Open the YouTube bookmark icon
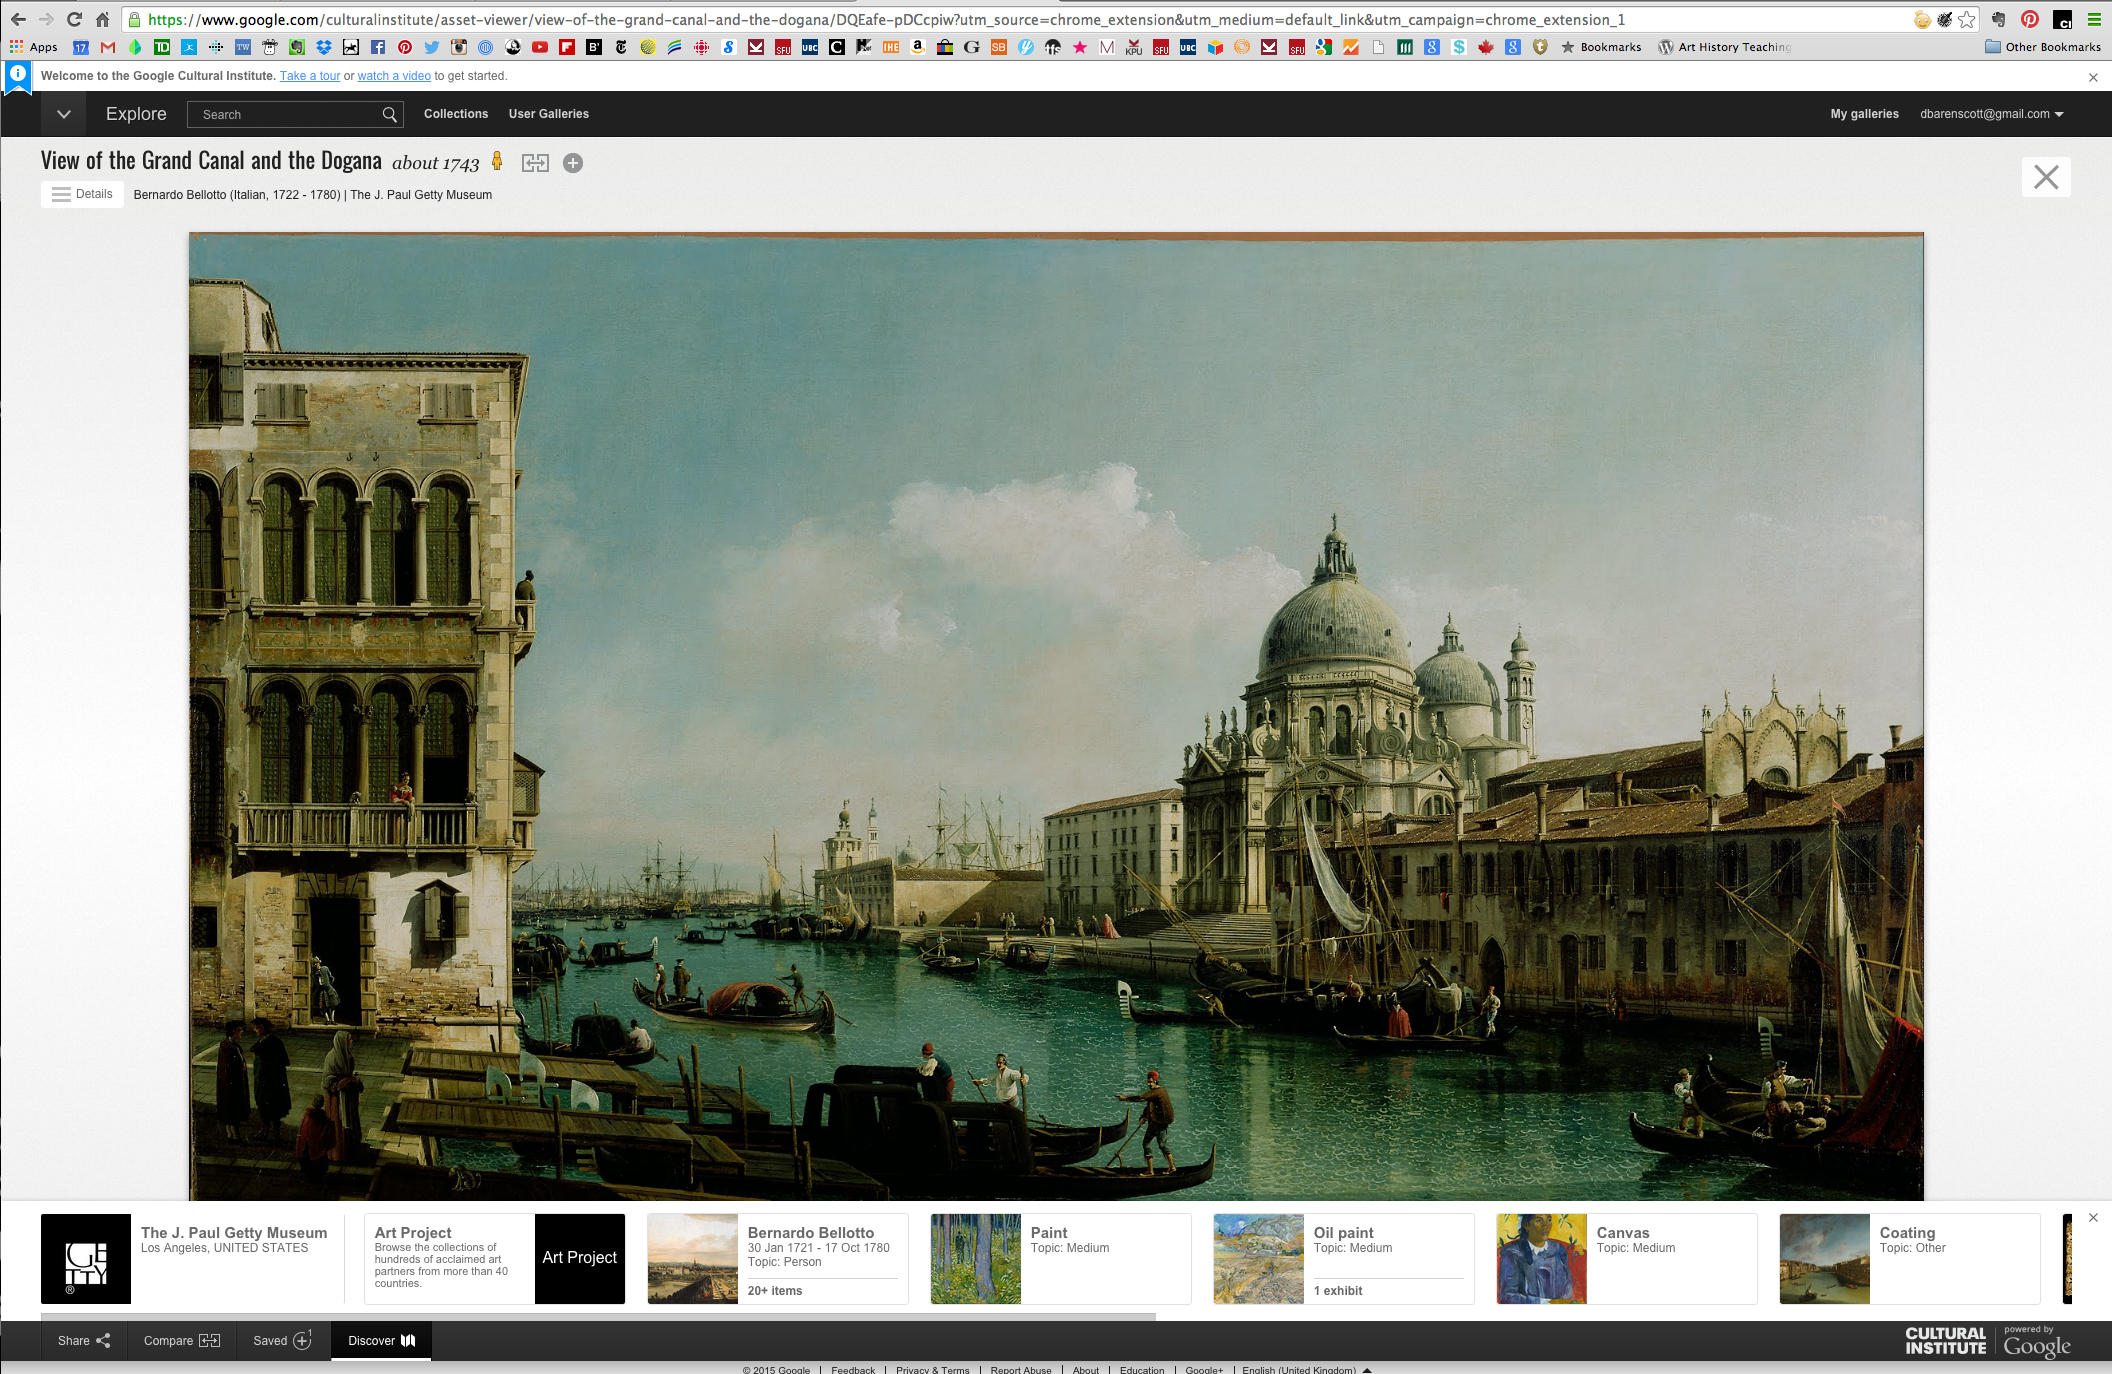This screenshot has height=1374, width=2112. pos(540,47)
